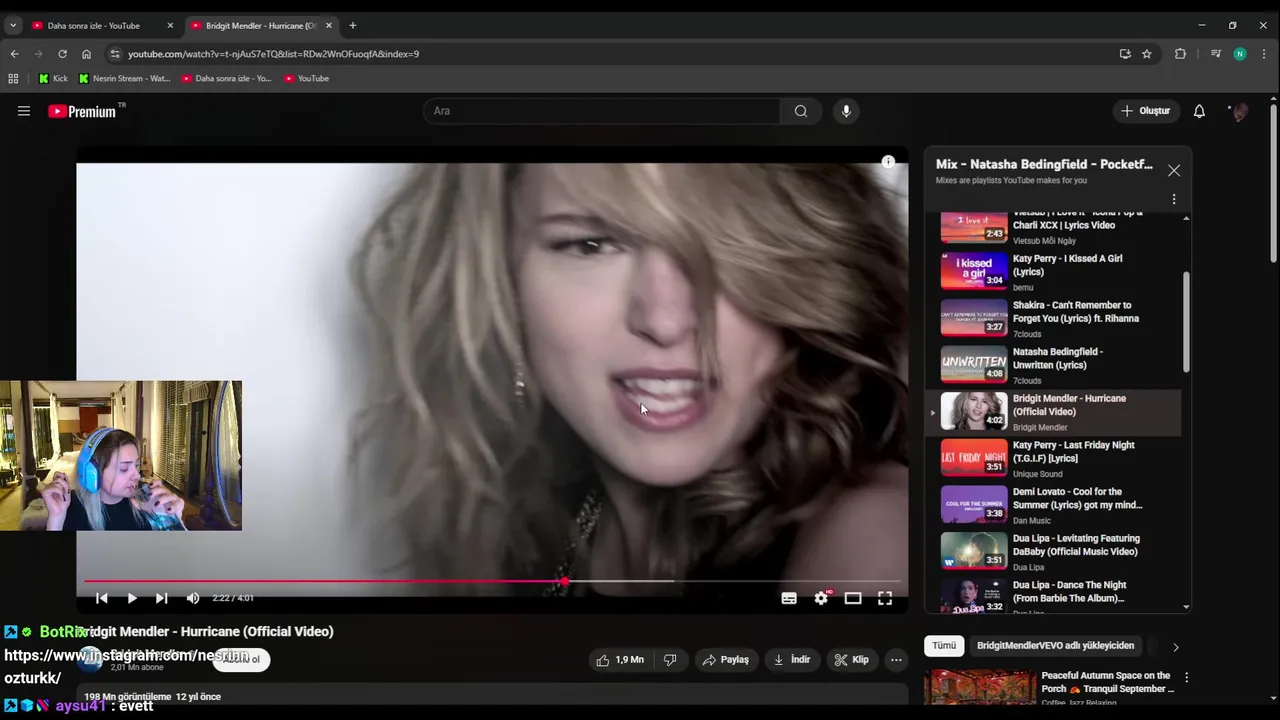Open Kick bookmark

pyautogui.click(x=53, y=78)
